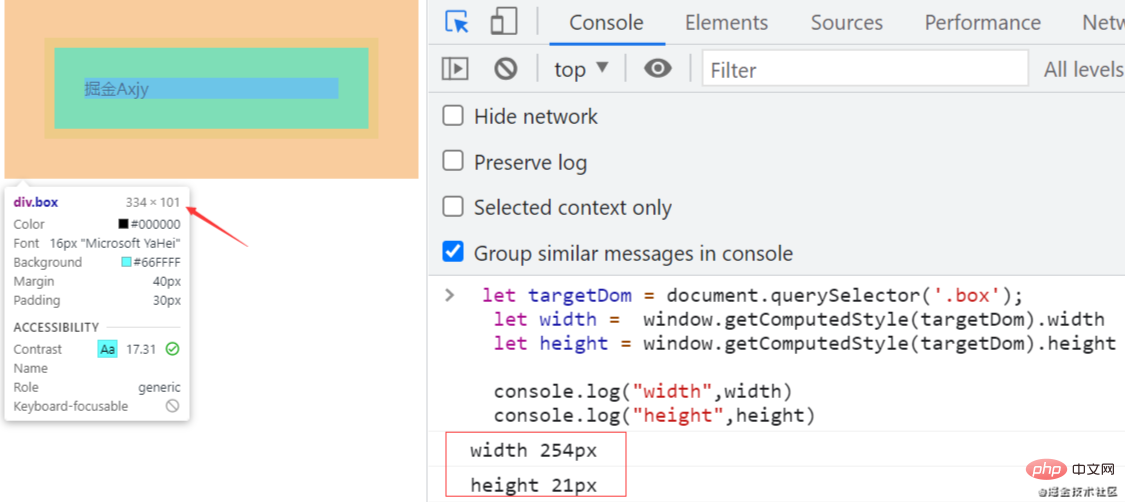Click the 'let width' getComputedStyle line
The image size is (1125, 502).
click(x=799, y=319)
